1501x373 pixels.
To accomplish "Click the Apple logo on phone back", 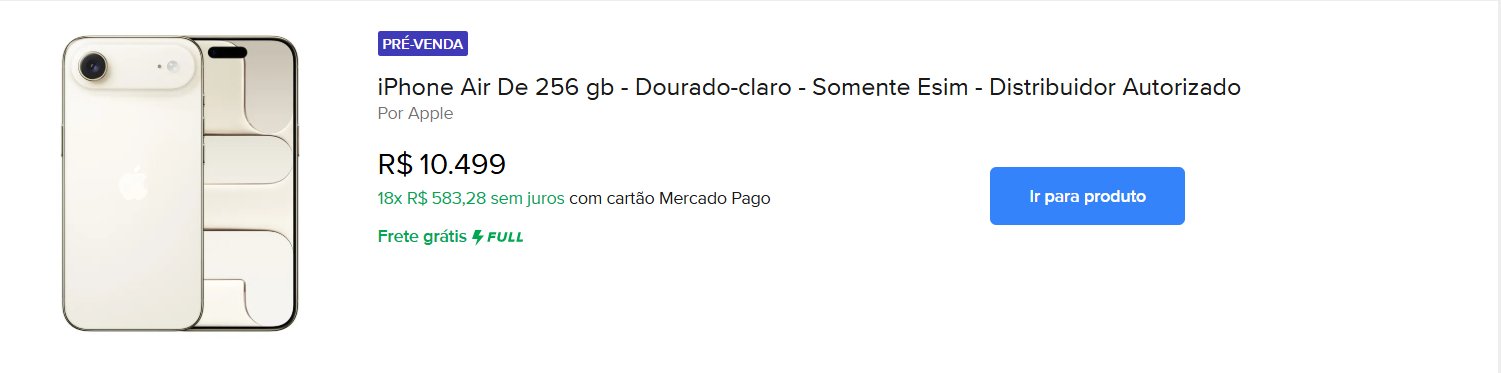I will (x=133, y=186).
